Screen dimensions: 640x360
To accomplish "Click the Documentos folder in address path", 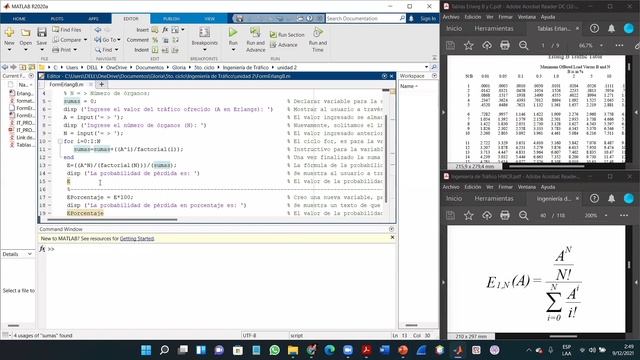I will (x=149, y=67).
